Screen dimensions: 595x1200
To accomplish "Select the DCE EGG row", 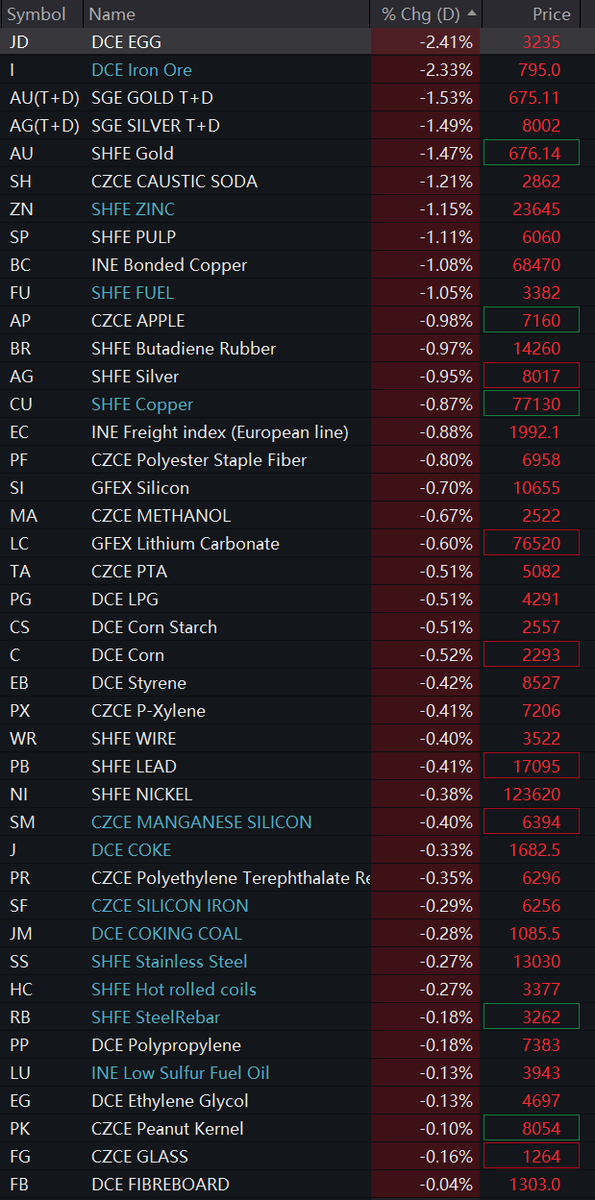I will (x=297, y=42).
